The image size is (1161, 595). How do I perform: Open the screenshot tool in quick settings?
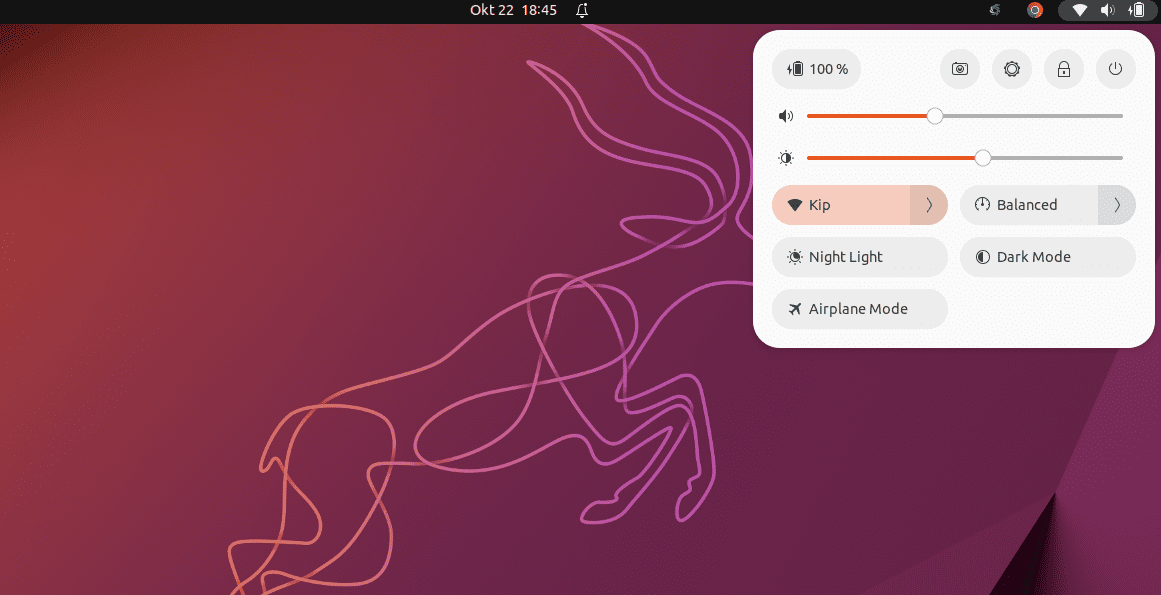pyautogui.click(x=960, y=69)
